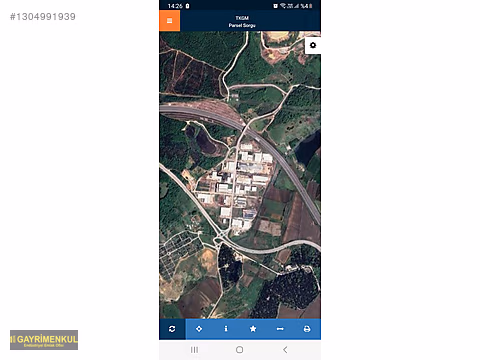Click the road interchange junction on the map
Viewport: 480px width, 360px height.
point(221,237)
